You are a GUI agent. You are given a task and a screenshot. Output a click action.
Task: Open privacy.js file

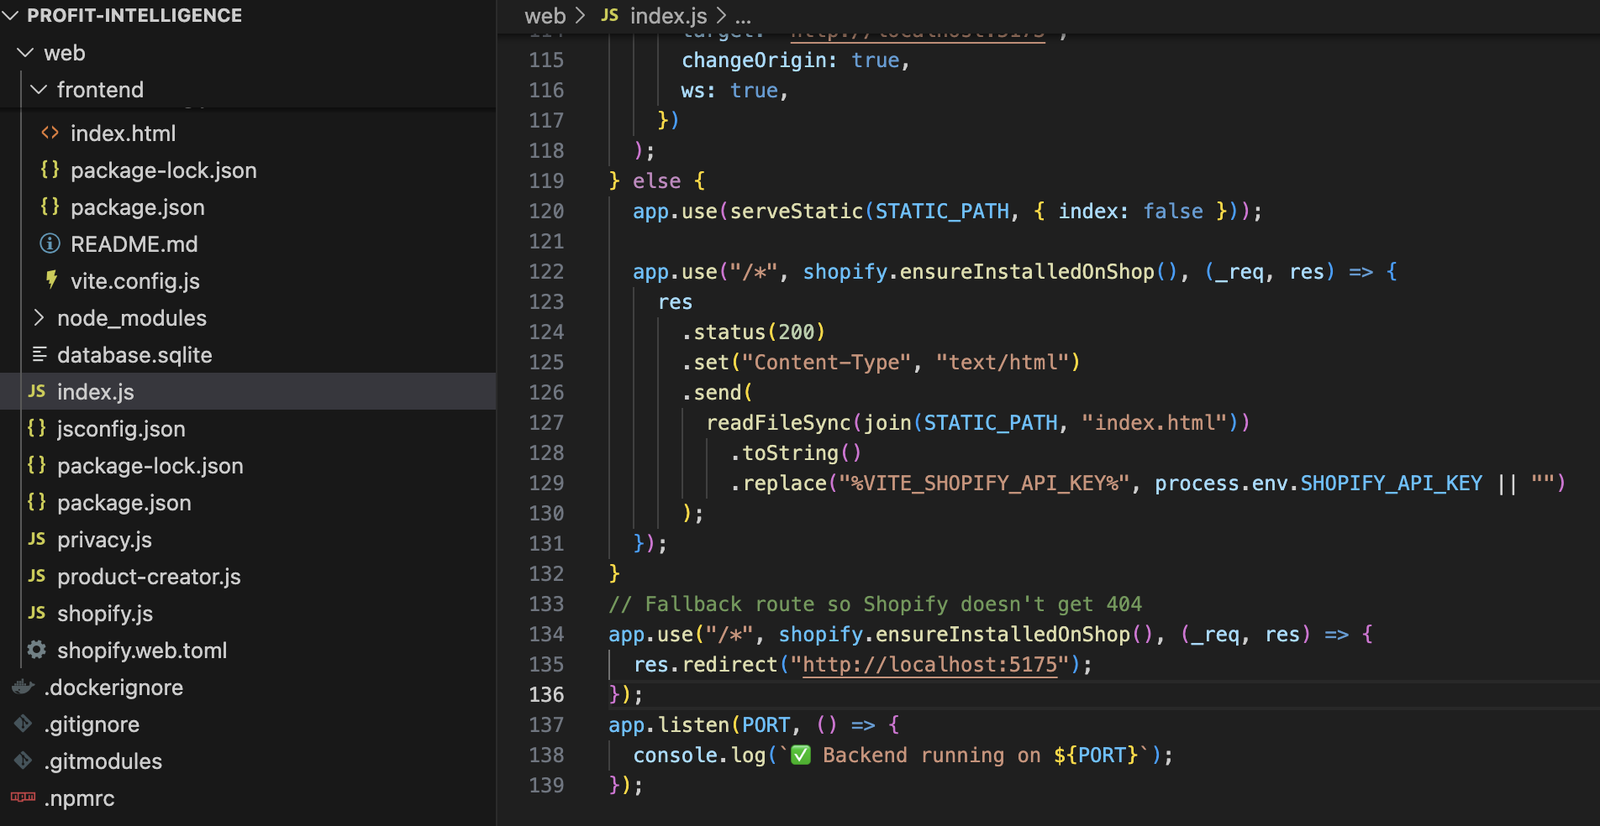click(x=104, y=540)
